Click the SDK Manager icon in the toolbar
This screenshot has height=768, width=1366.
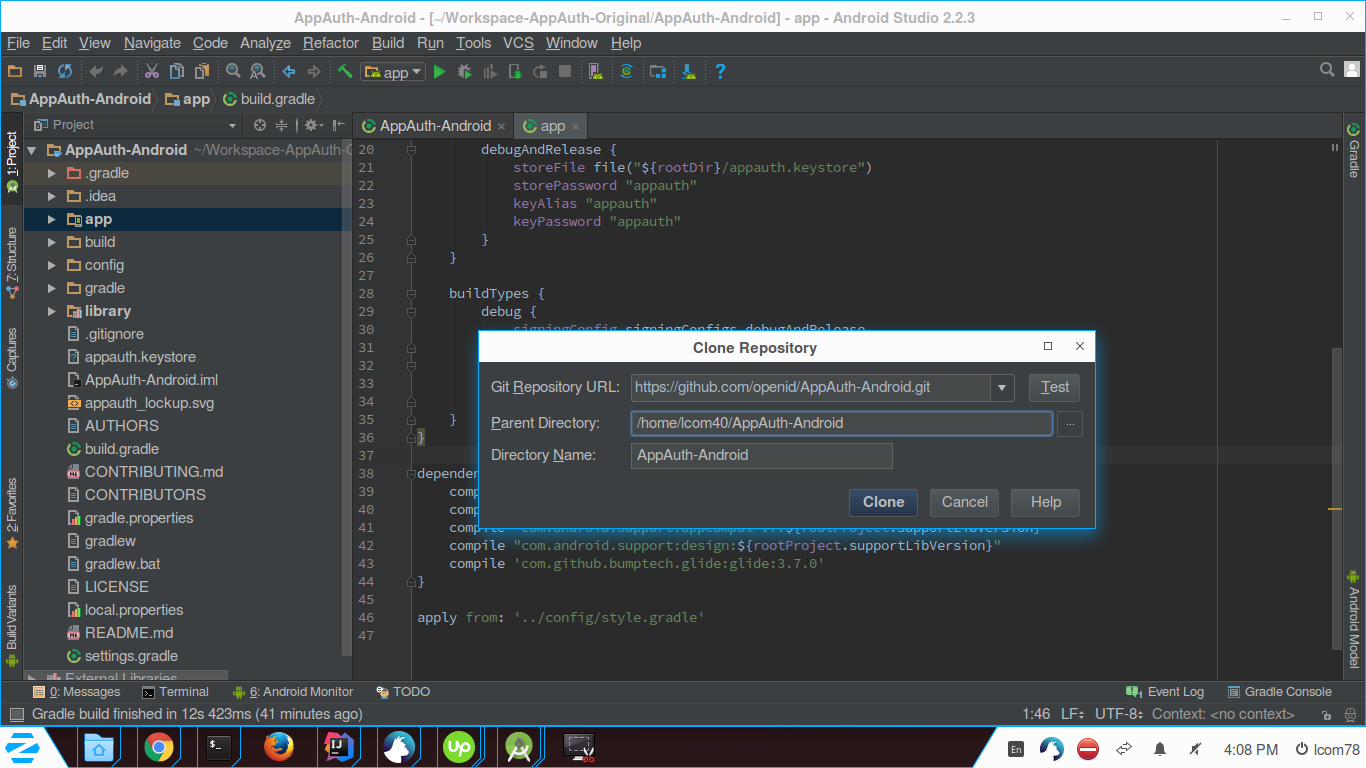click(x=655, y=71)
